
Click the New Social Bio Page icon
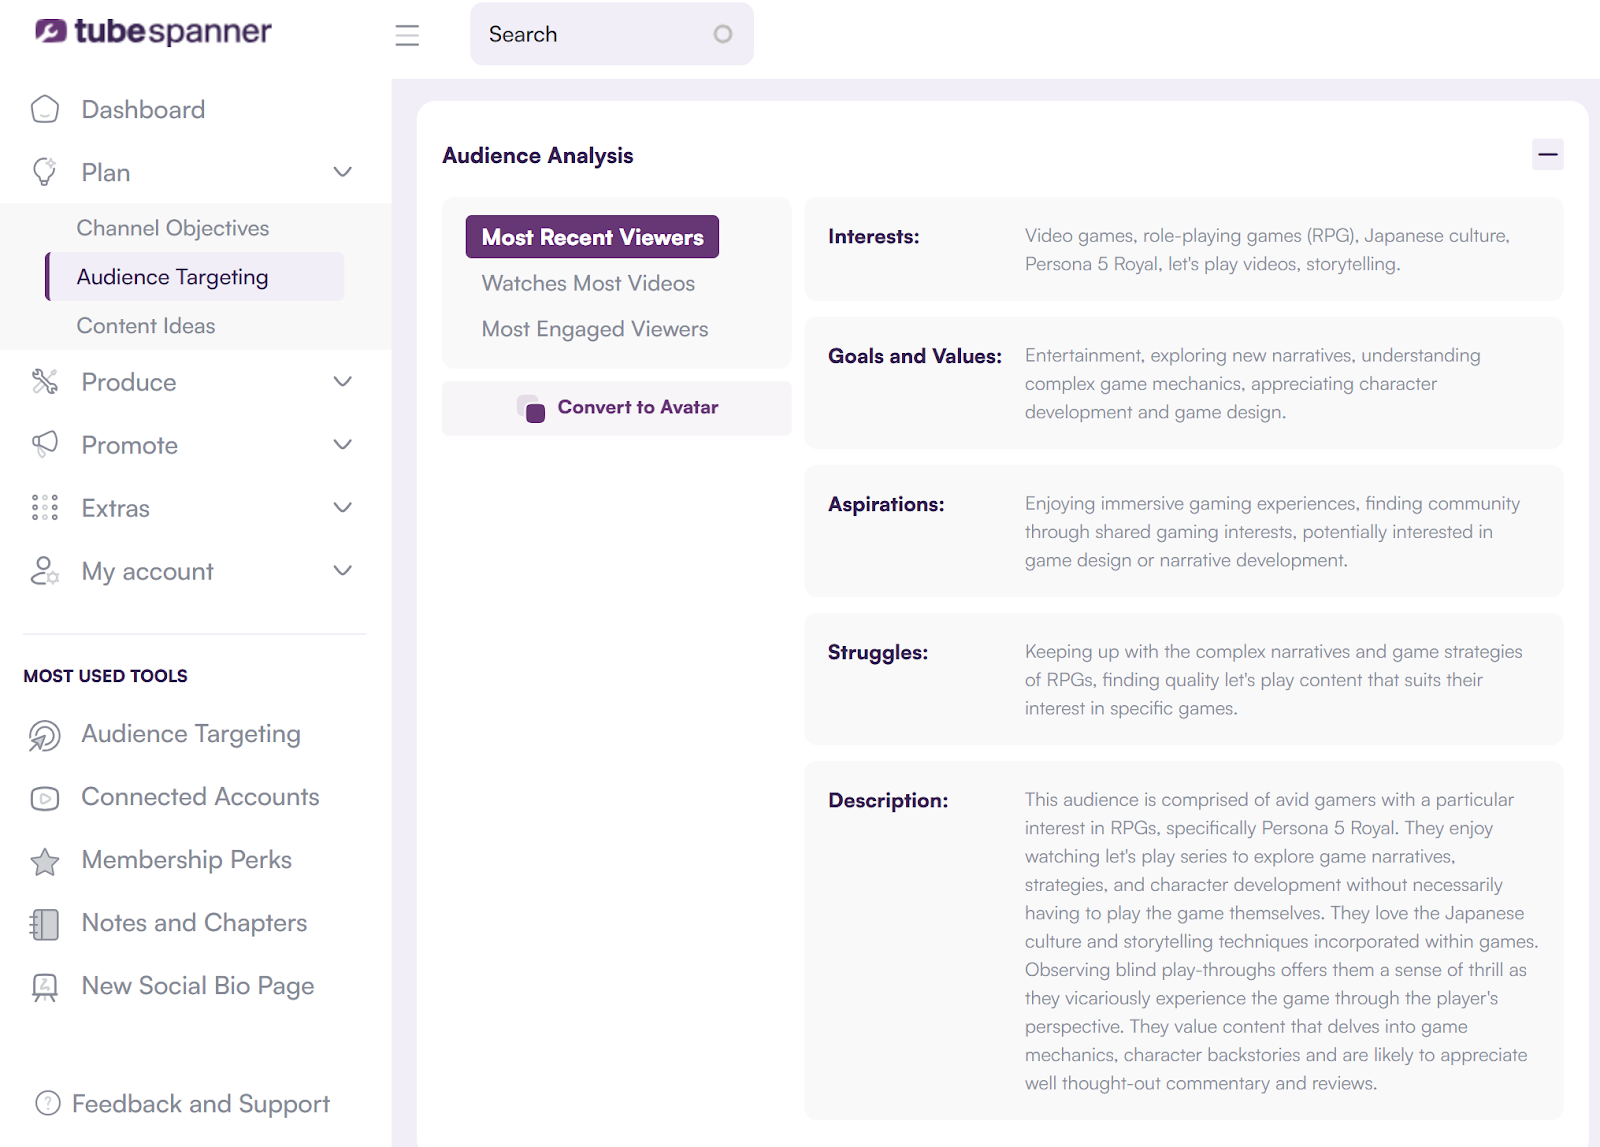point(45,987)
